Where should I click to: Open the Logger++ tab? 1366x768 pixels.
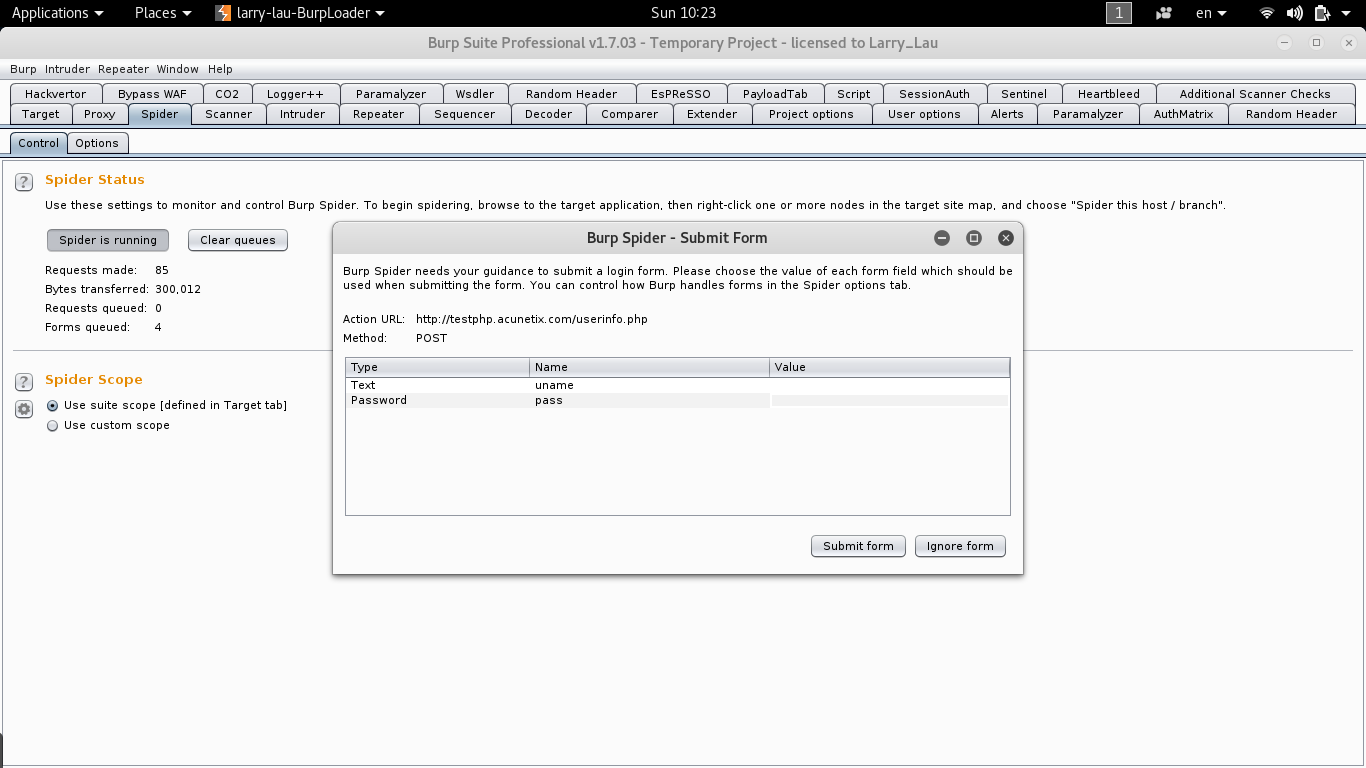click(x=296, y=94)
